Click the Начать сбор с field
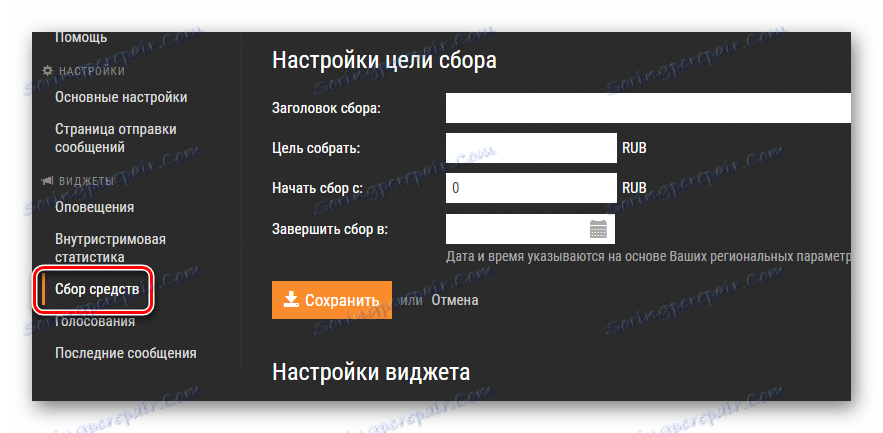 click(x=531, y=188)
